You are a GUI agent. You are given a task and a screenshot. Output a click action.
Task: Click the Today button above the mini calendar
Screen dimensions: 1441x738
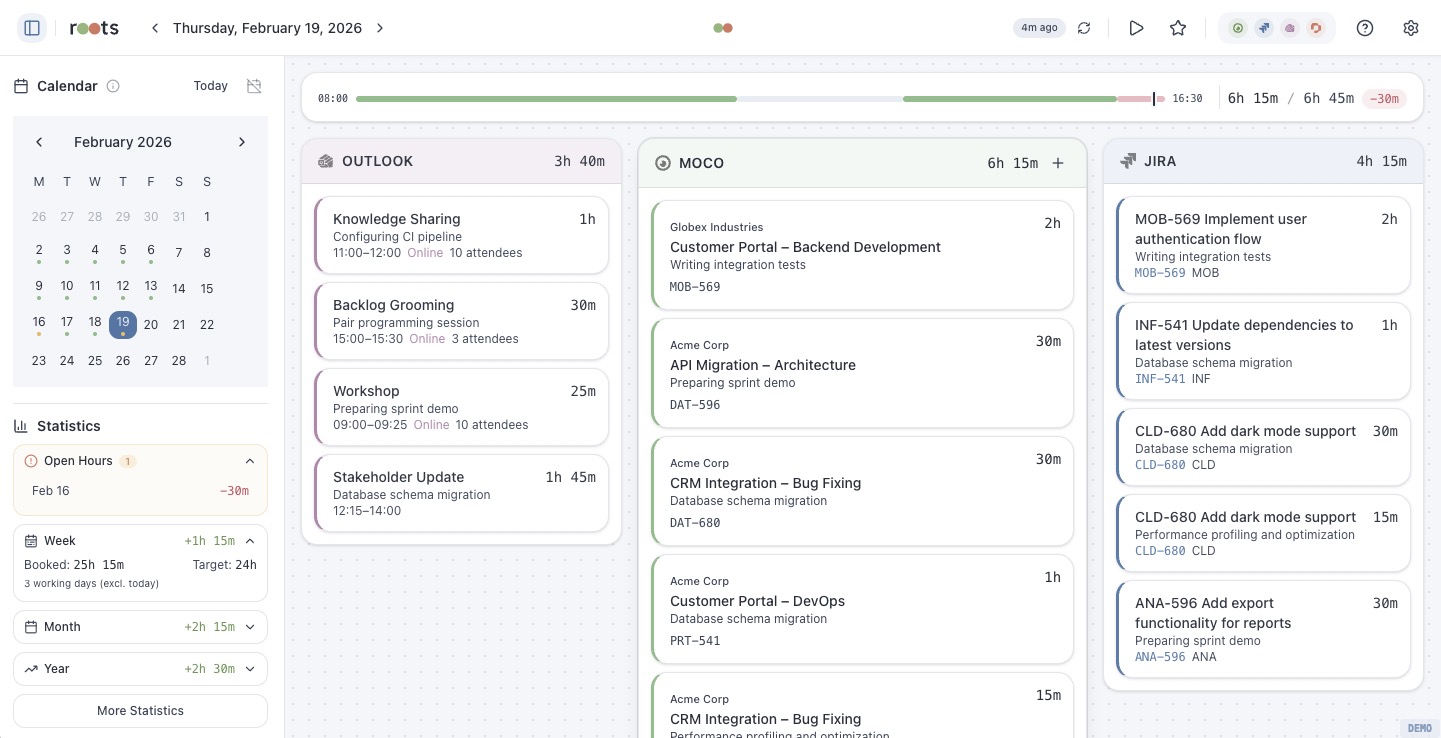point(210,86)
